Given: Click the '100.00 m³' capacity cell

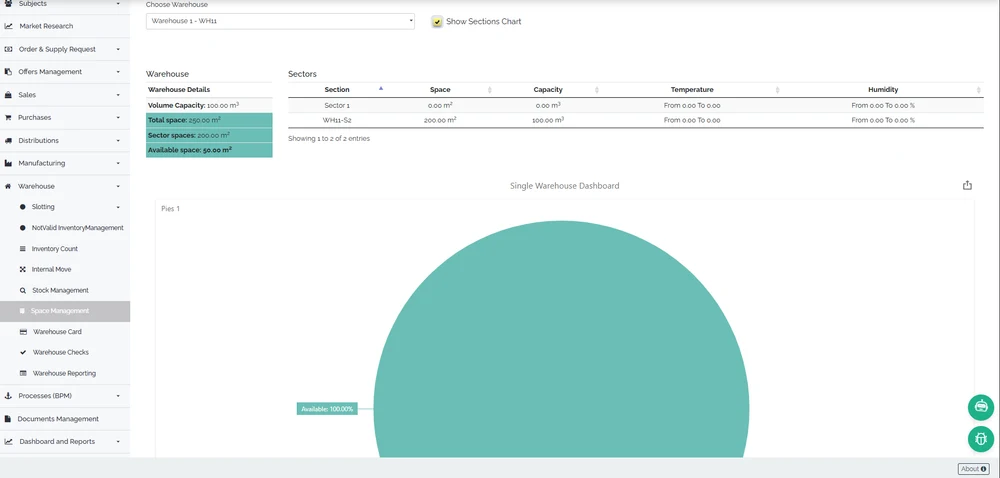Looking at the screenshot, I should pyautogui.click(x=548, y=120).
